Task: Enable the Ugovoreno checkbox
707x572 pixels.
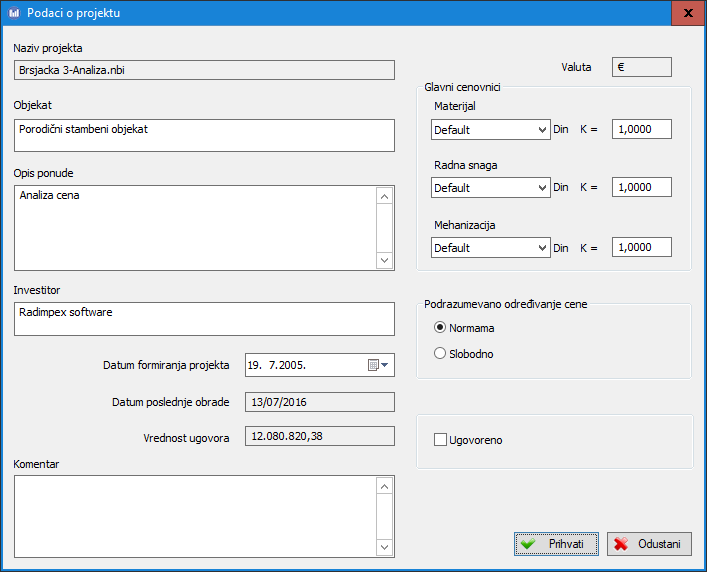Action: coord(441,440)
